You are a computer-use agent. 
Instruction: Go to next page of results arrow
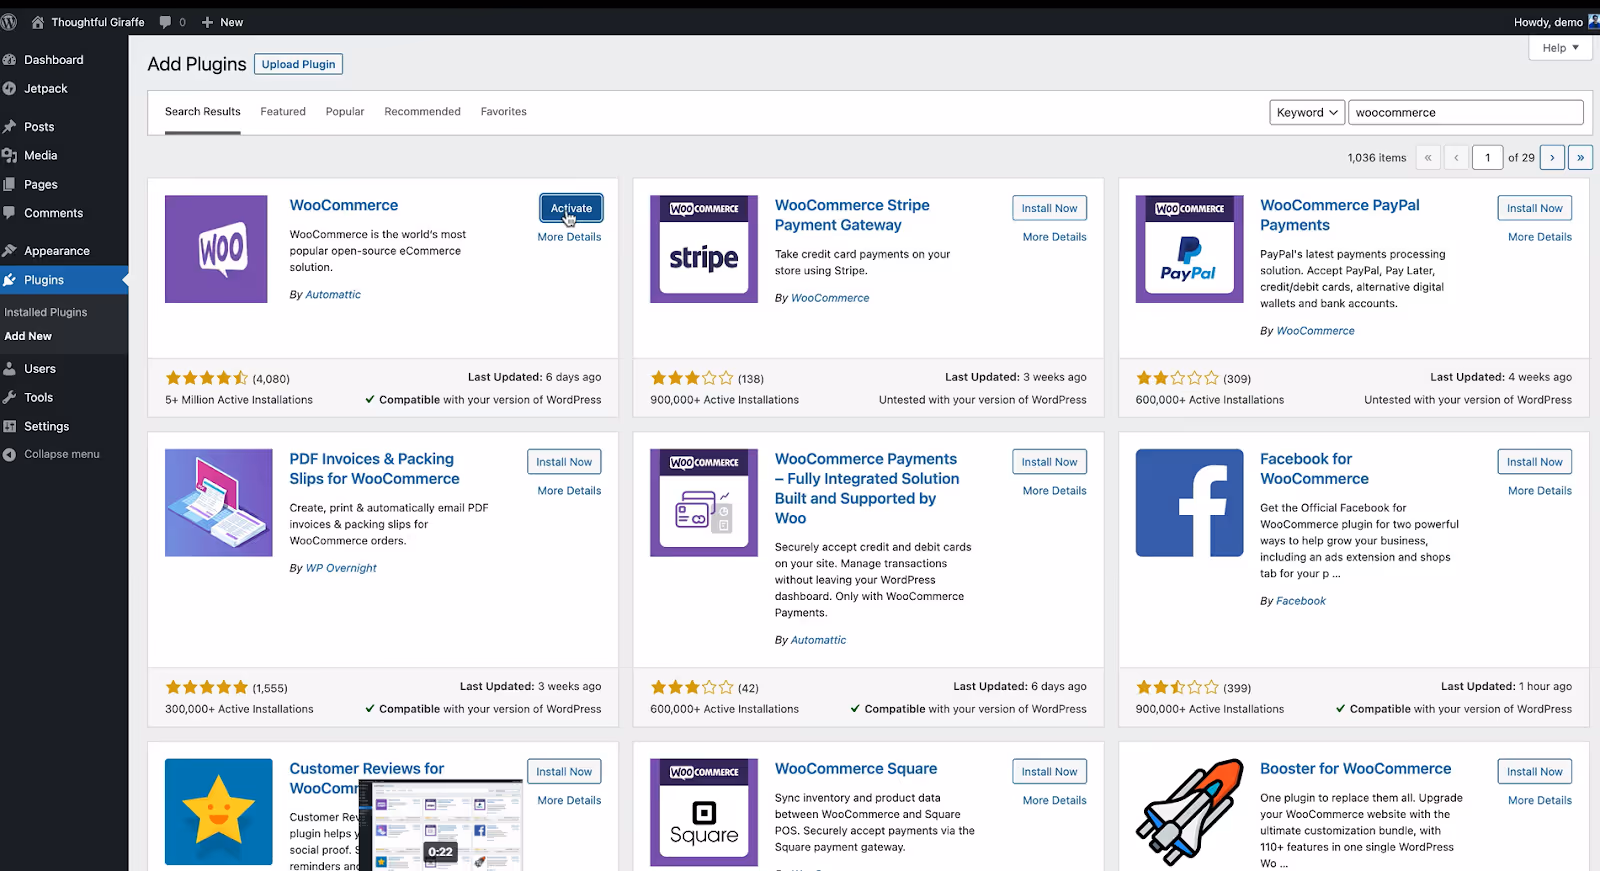tap(1552, 157)
